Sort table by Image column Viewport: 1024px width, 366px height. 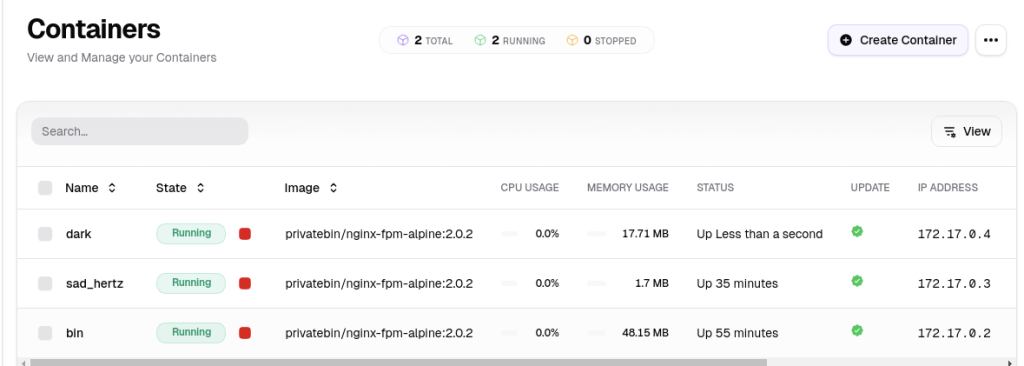pos(311,188)
